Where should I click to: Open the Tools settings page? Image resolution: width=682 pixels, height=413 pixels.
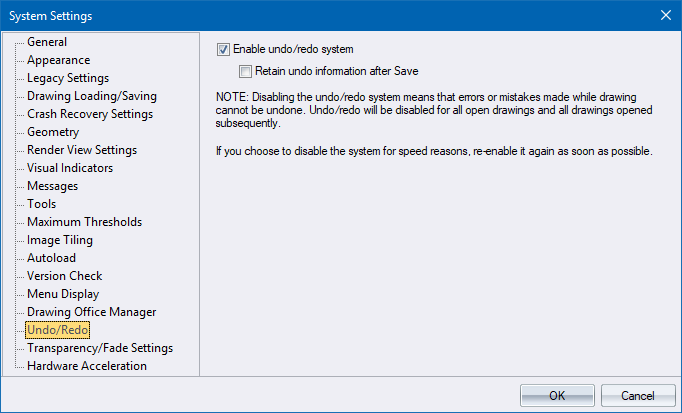click(x=41, y=204)
